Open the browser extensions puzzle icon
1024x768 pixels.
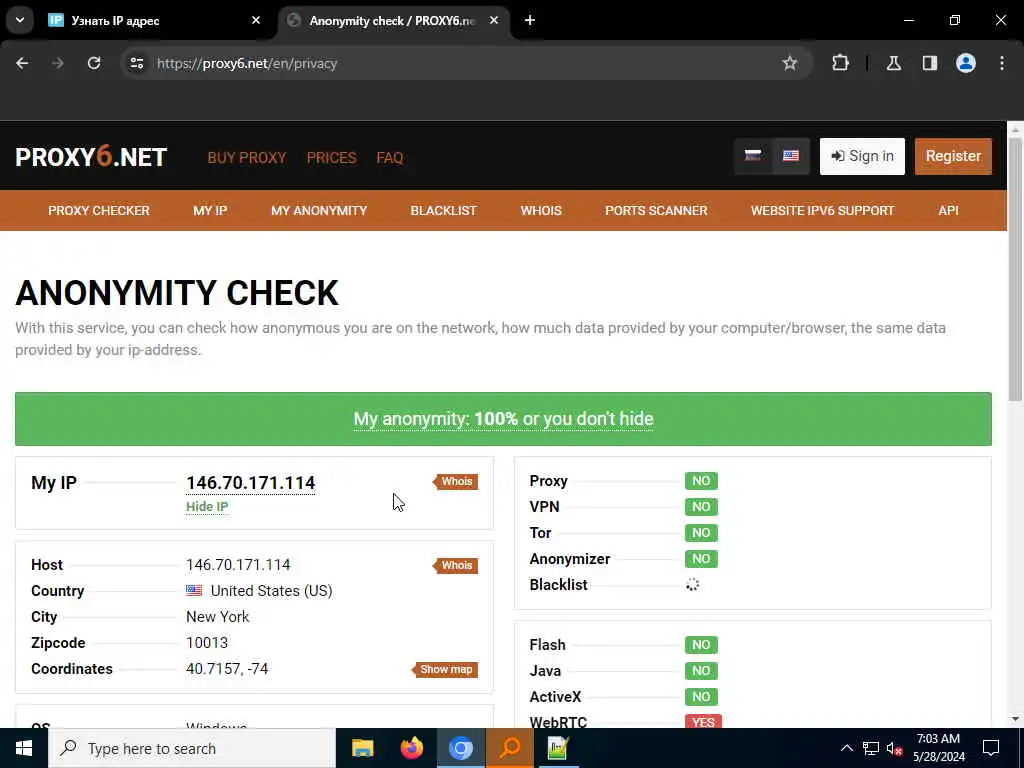(x=840, y=63)
